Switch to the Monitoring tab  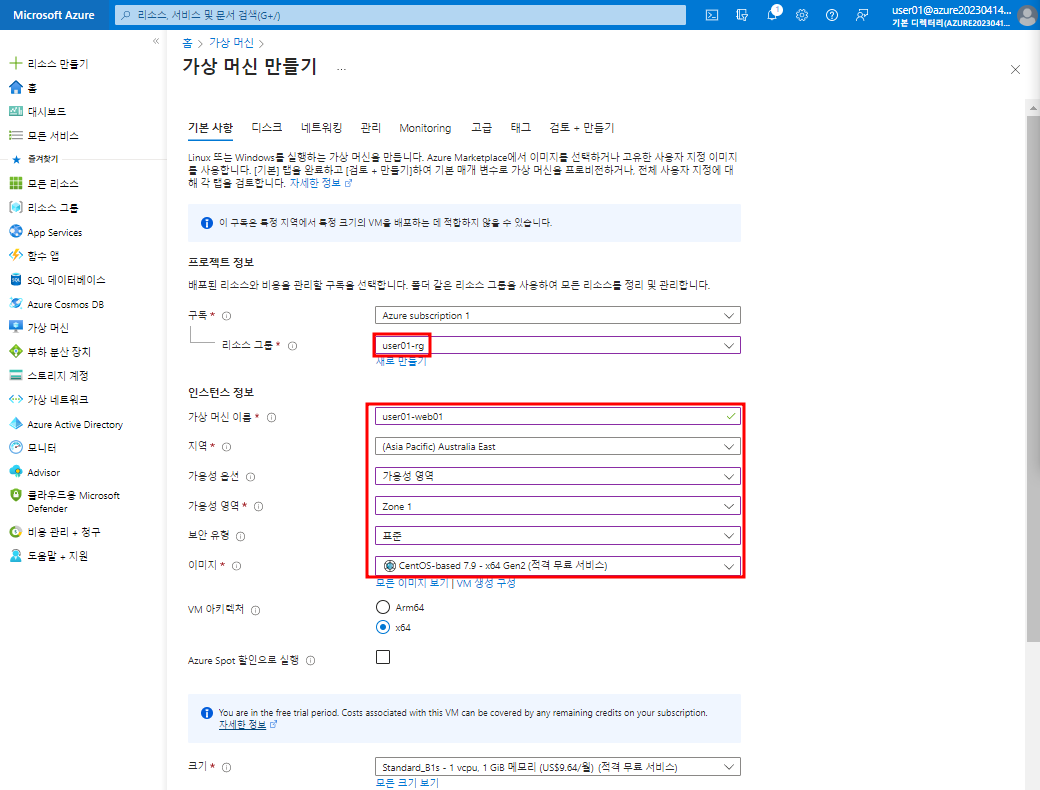point(425,128)
